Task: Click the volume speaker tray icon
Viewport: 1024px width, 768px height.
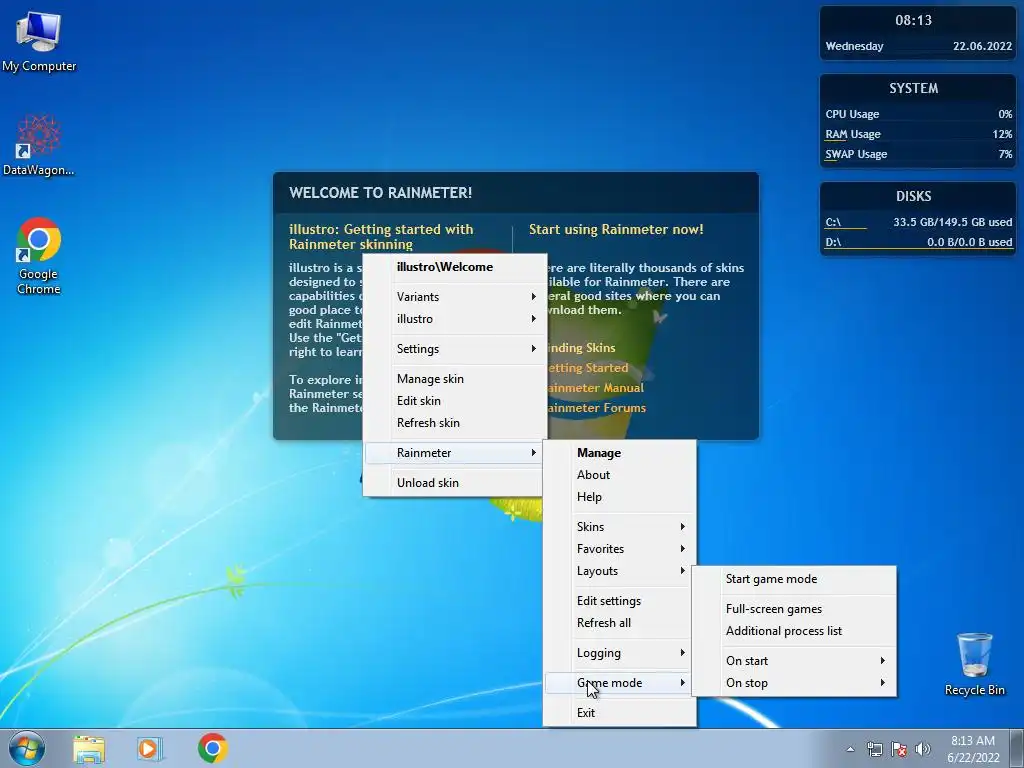Action: (x=923, y=749)
